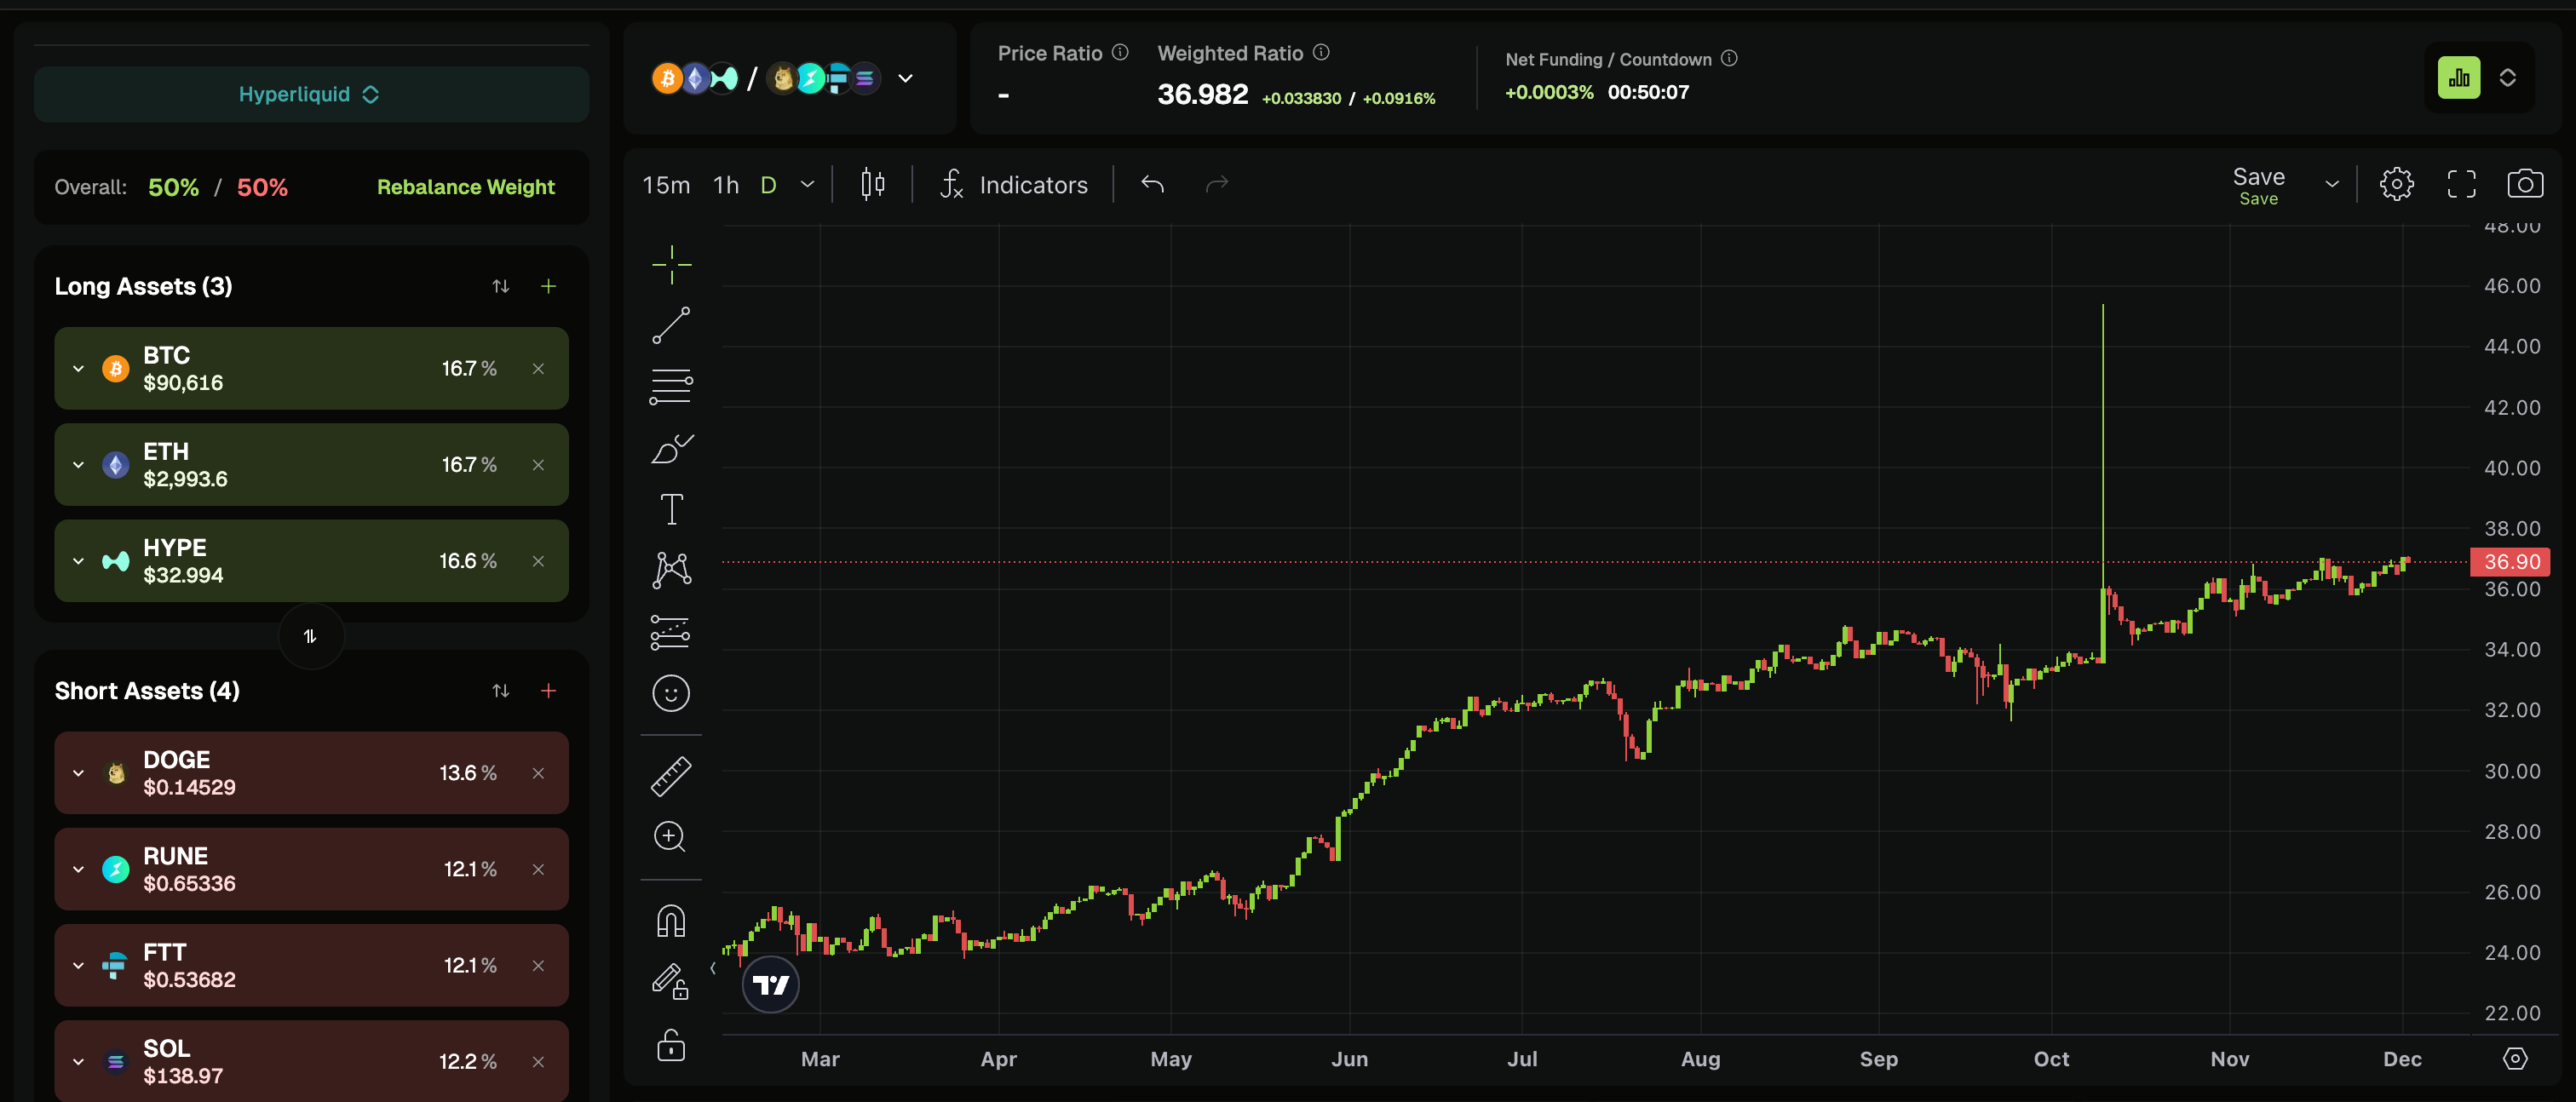Open chart settings gear icon
This screenshot has width=2576, height=1102.
2396,184
